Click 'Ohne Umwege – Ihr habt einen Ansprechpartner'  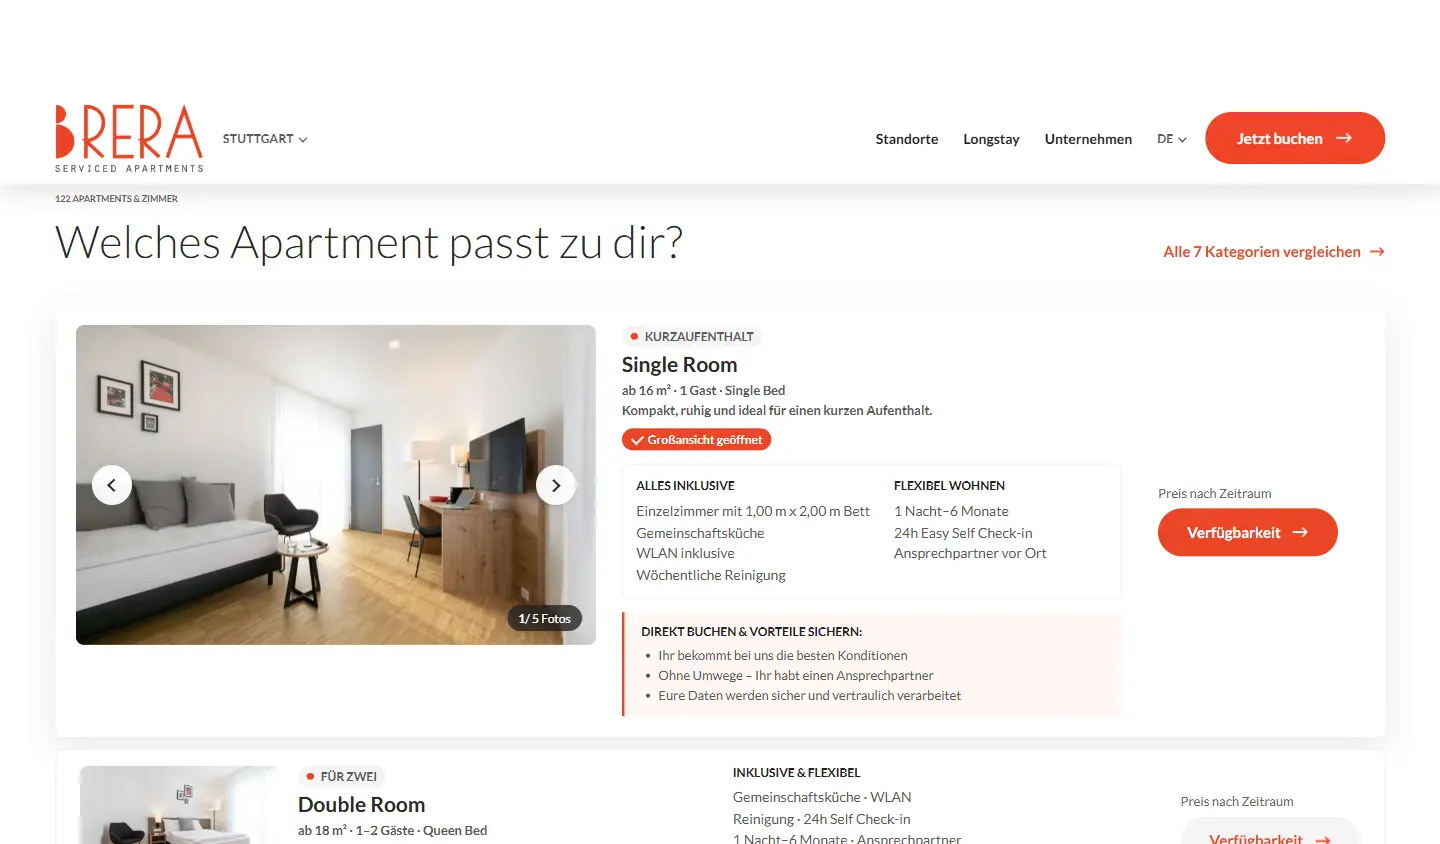(796, 676)
